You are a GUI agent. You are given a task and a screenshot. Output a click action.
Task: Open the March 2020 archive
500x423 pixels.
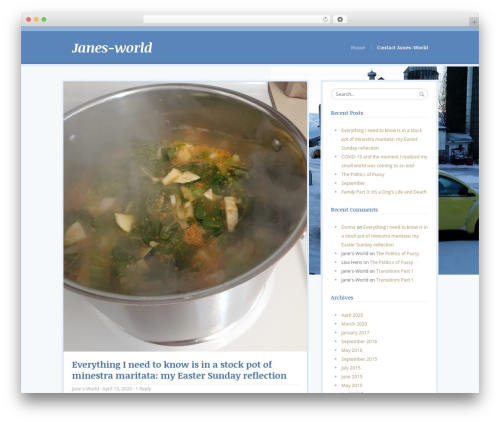354,324
